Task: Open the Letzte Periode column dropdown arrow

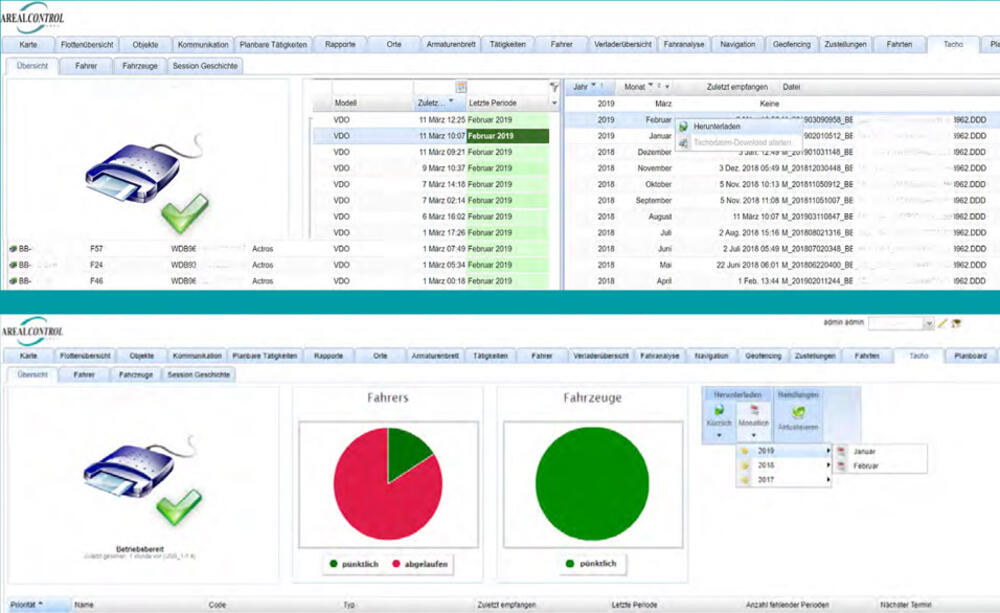Action: click(x=554, y=103)
